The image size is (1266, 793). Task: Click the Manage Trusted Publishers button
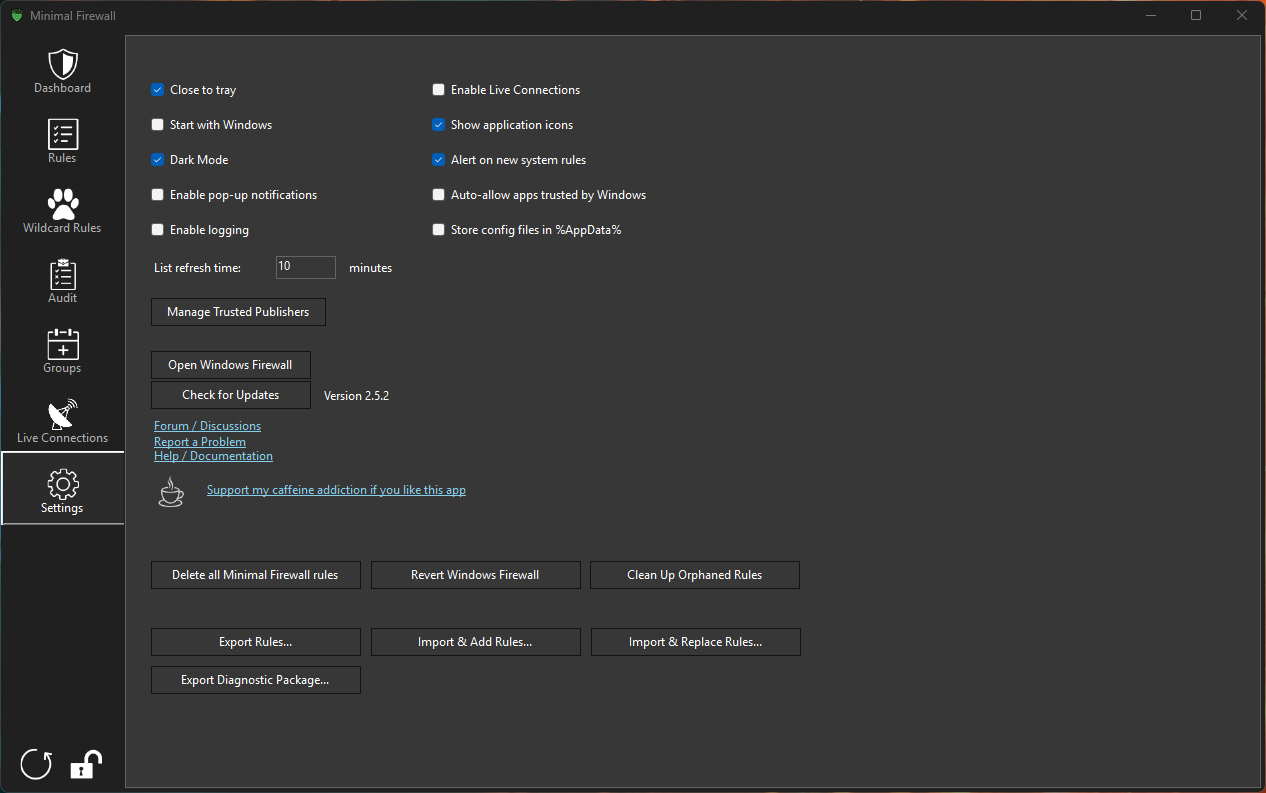click(238, 312)
